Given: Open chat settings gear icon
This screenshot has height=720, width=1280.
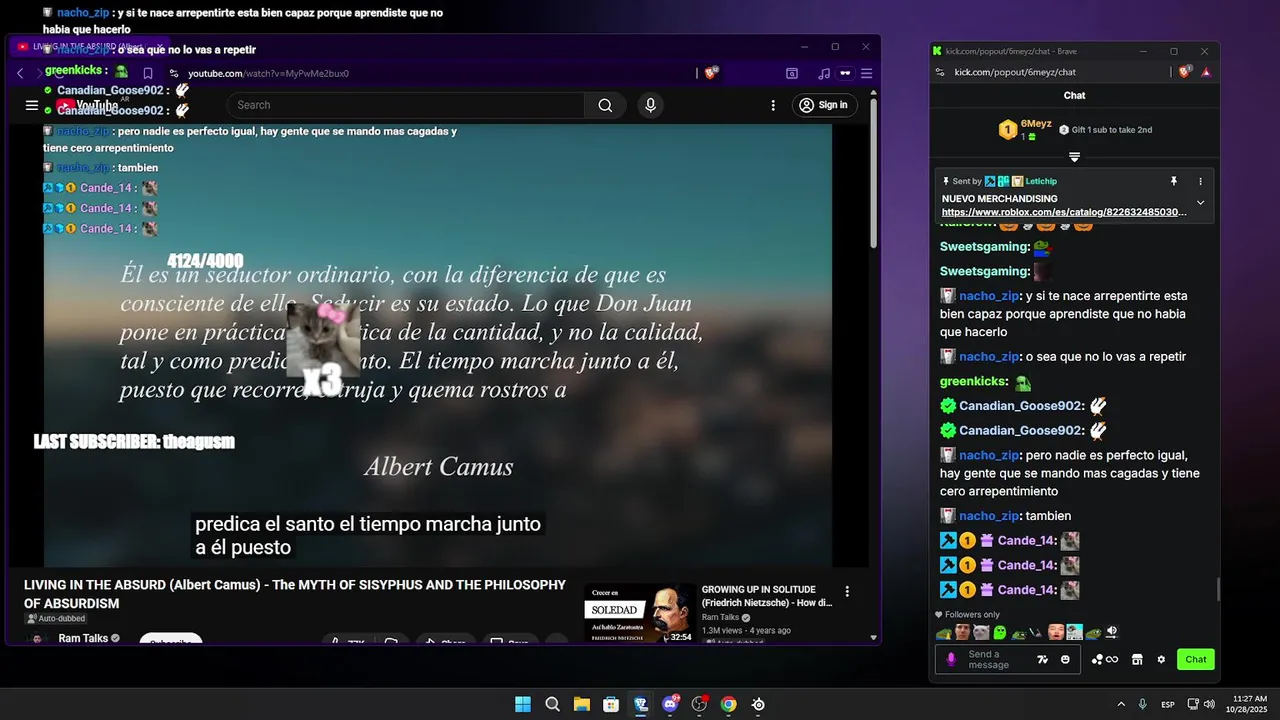Looking at the screenshot, I should (1161, 659).
